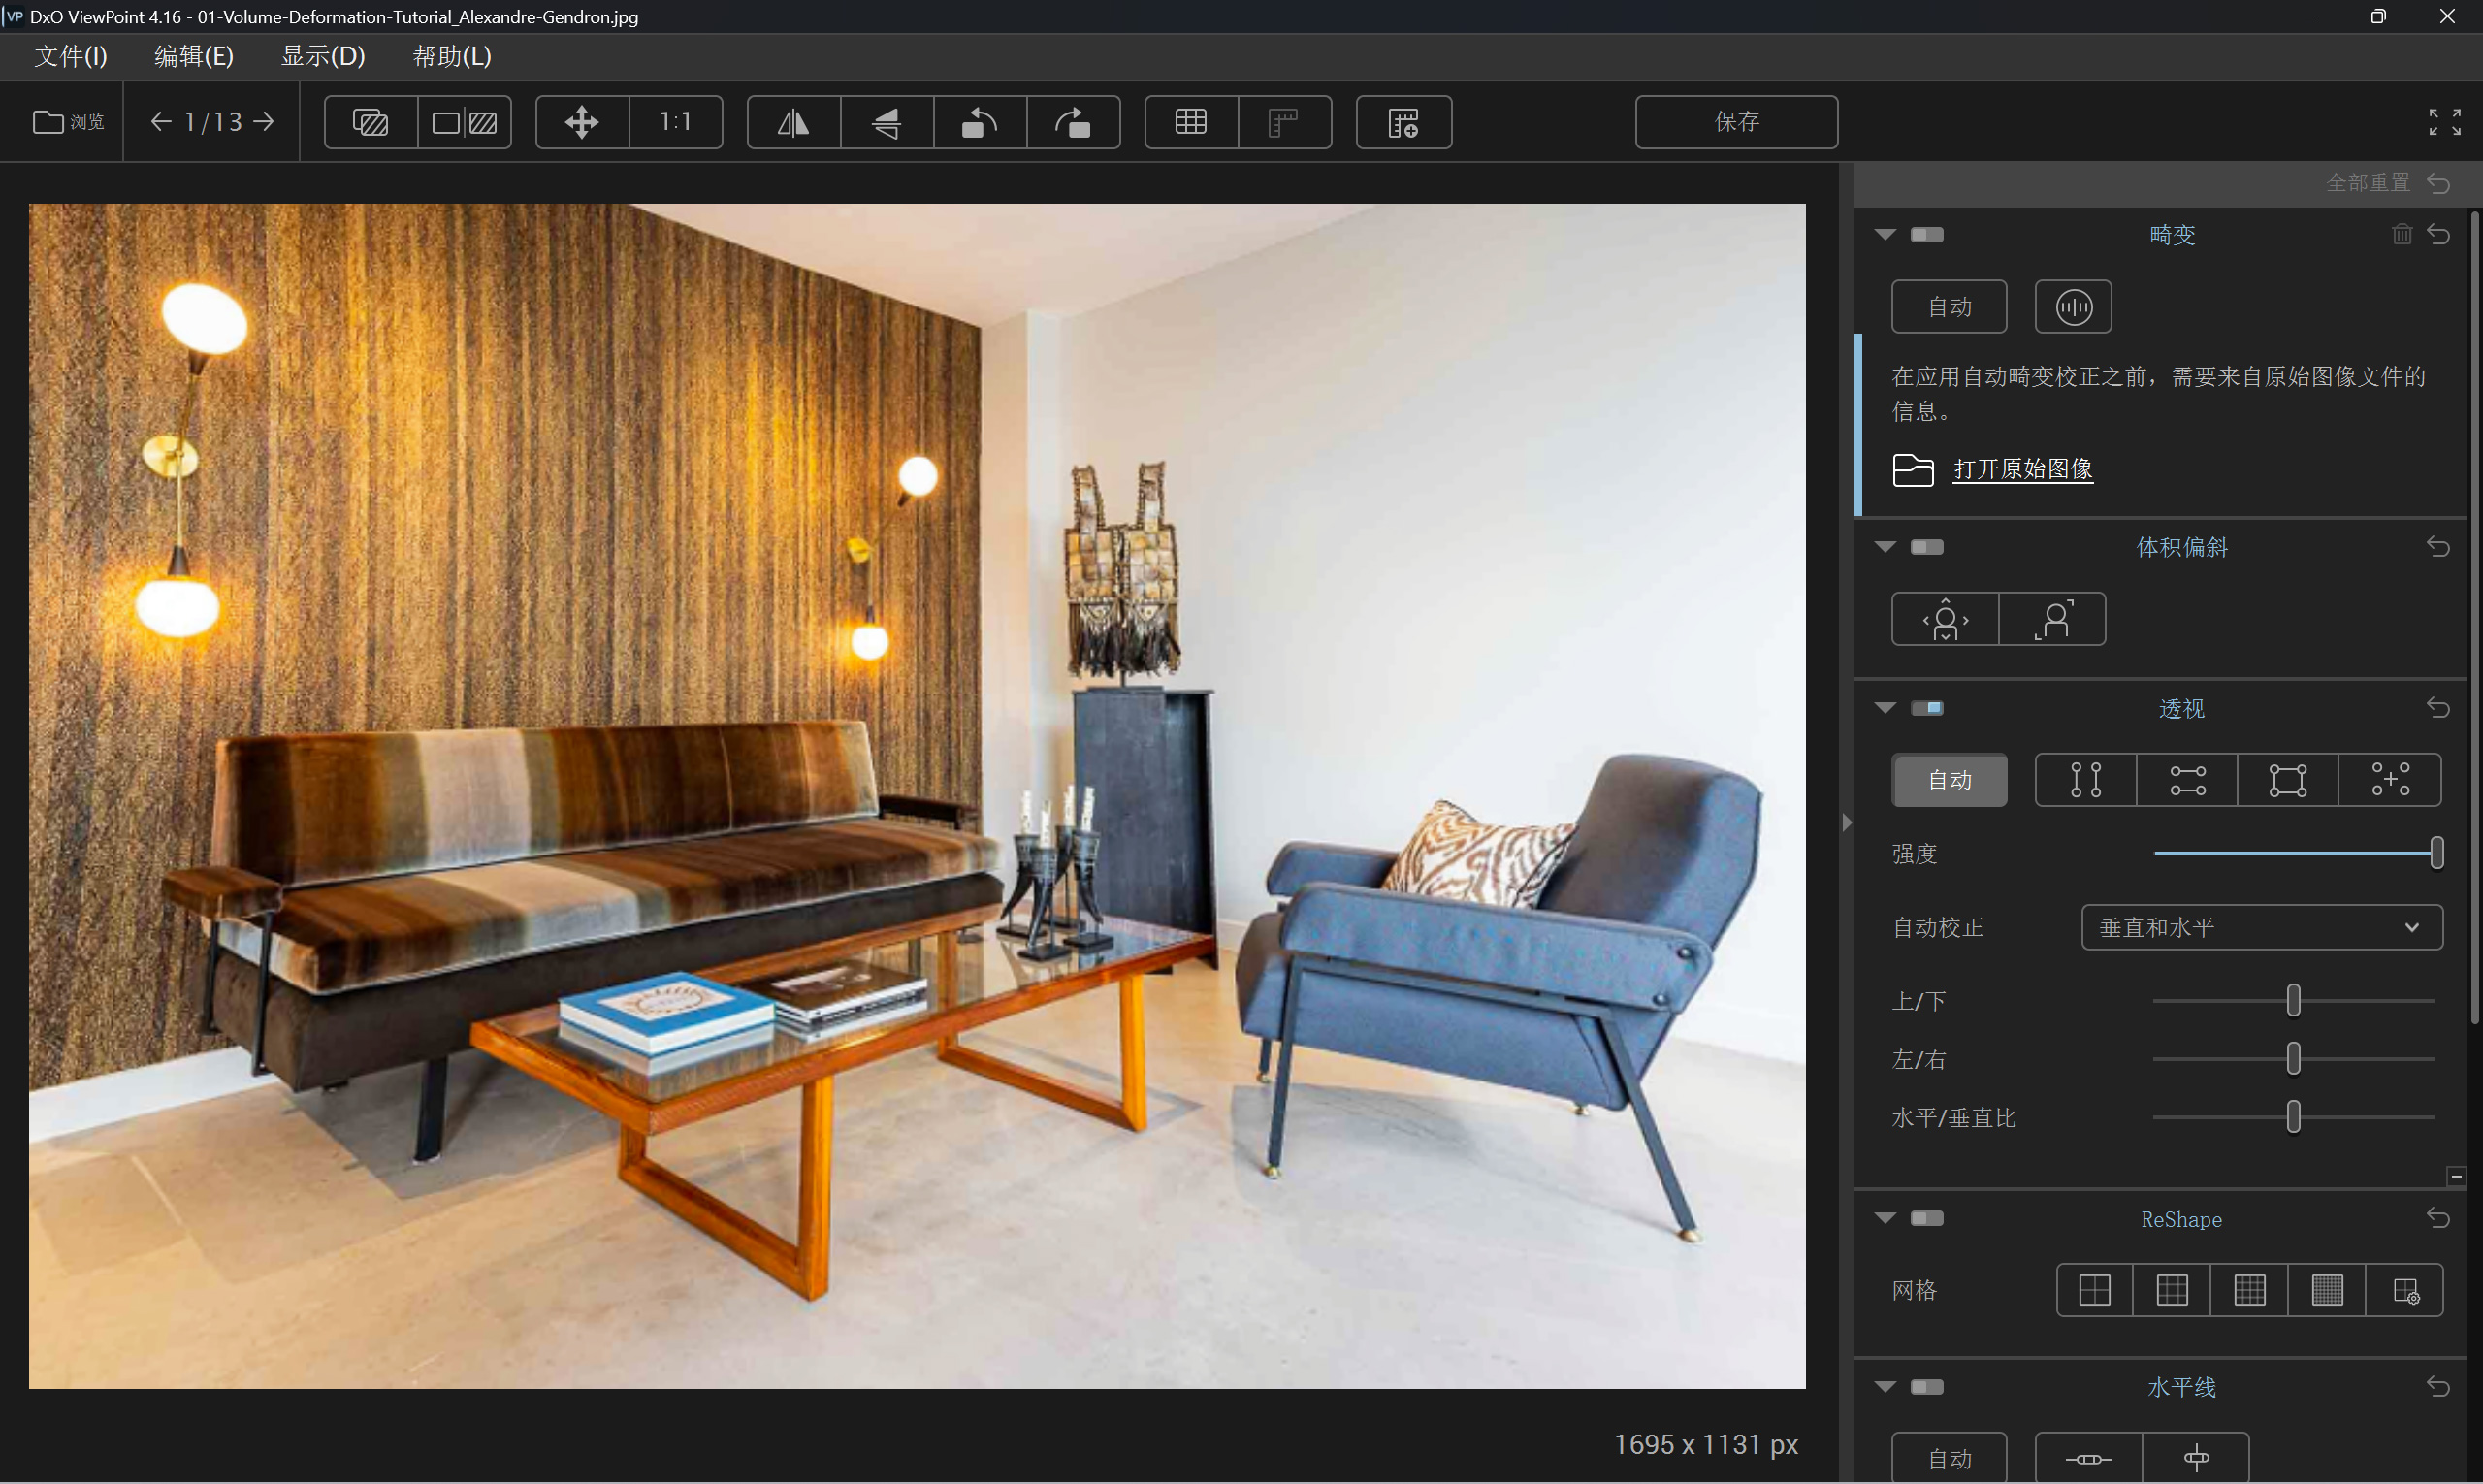The height and width of the screenshot is (1484, 2483).
Task: Click the 保存 button
Action: (1735, 122)
